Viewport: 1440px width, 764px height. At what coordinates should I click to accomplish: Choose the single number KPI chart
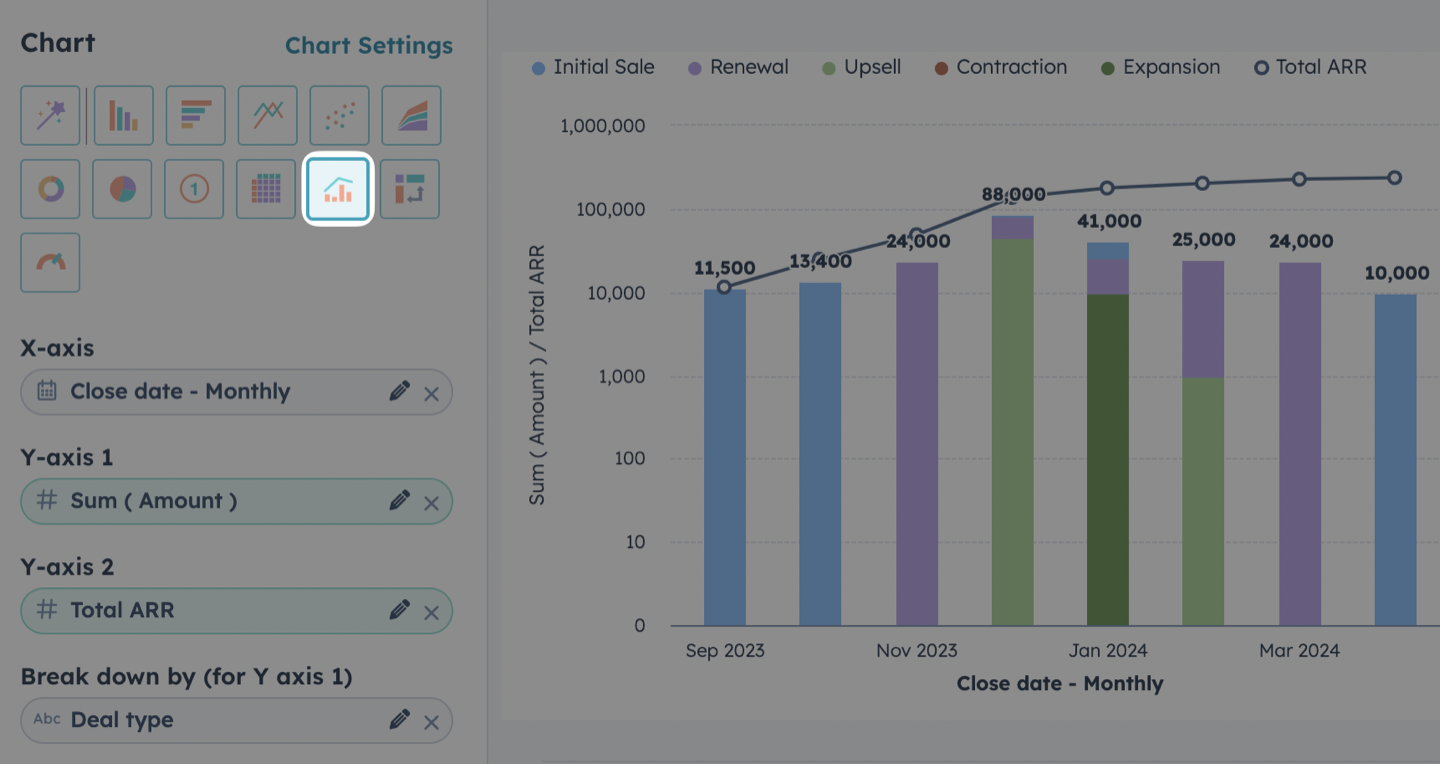coord(194,188)
